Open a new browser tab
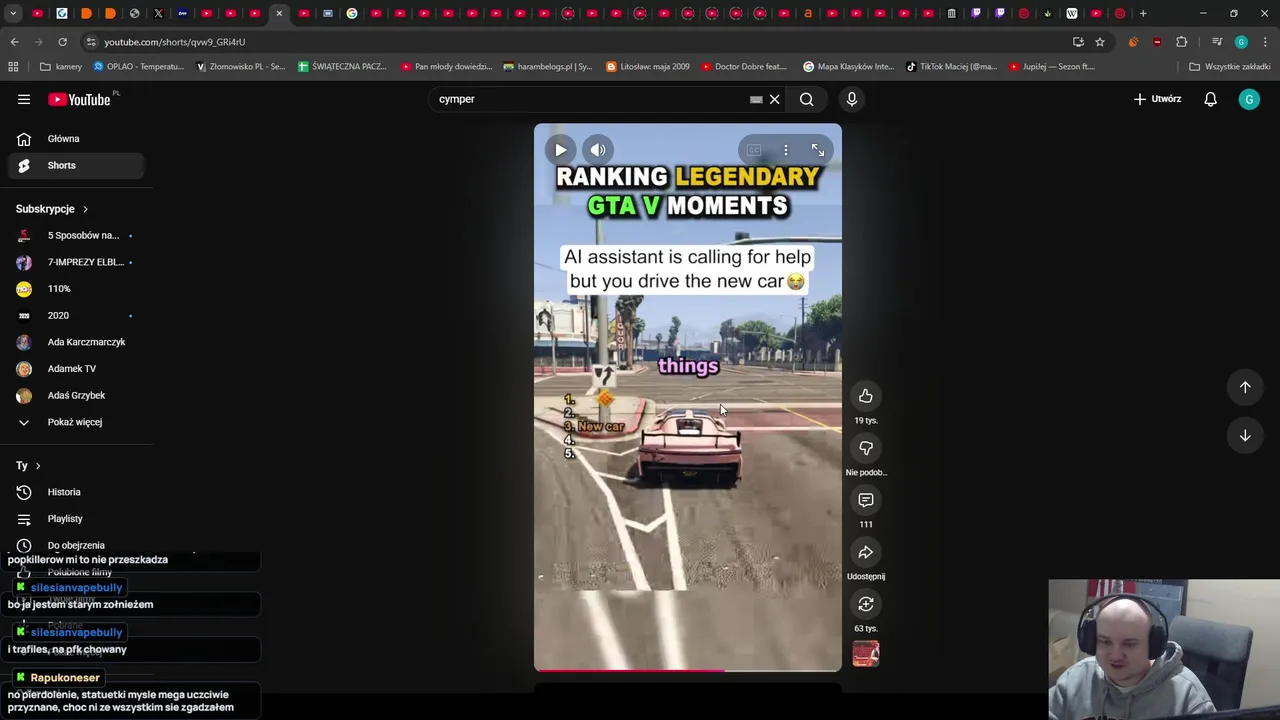The height and width of the screenshot is (720, 1280). (1143, 13)
